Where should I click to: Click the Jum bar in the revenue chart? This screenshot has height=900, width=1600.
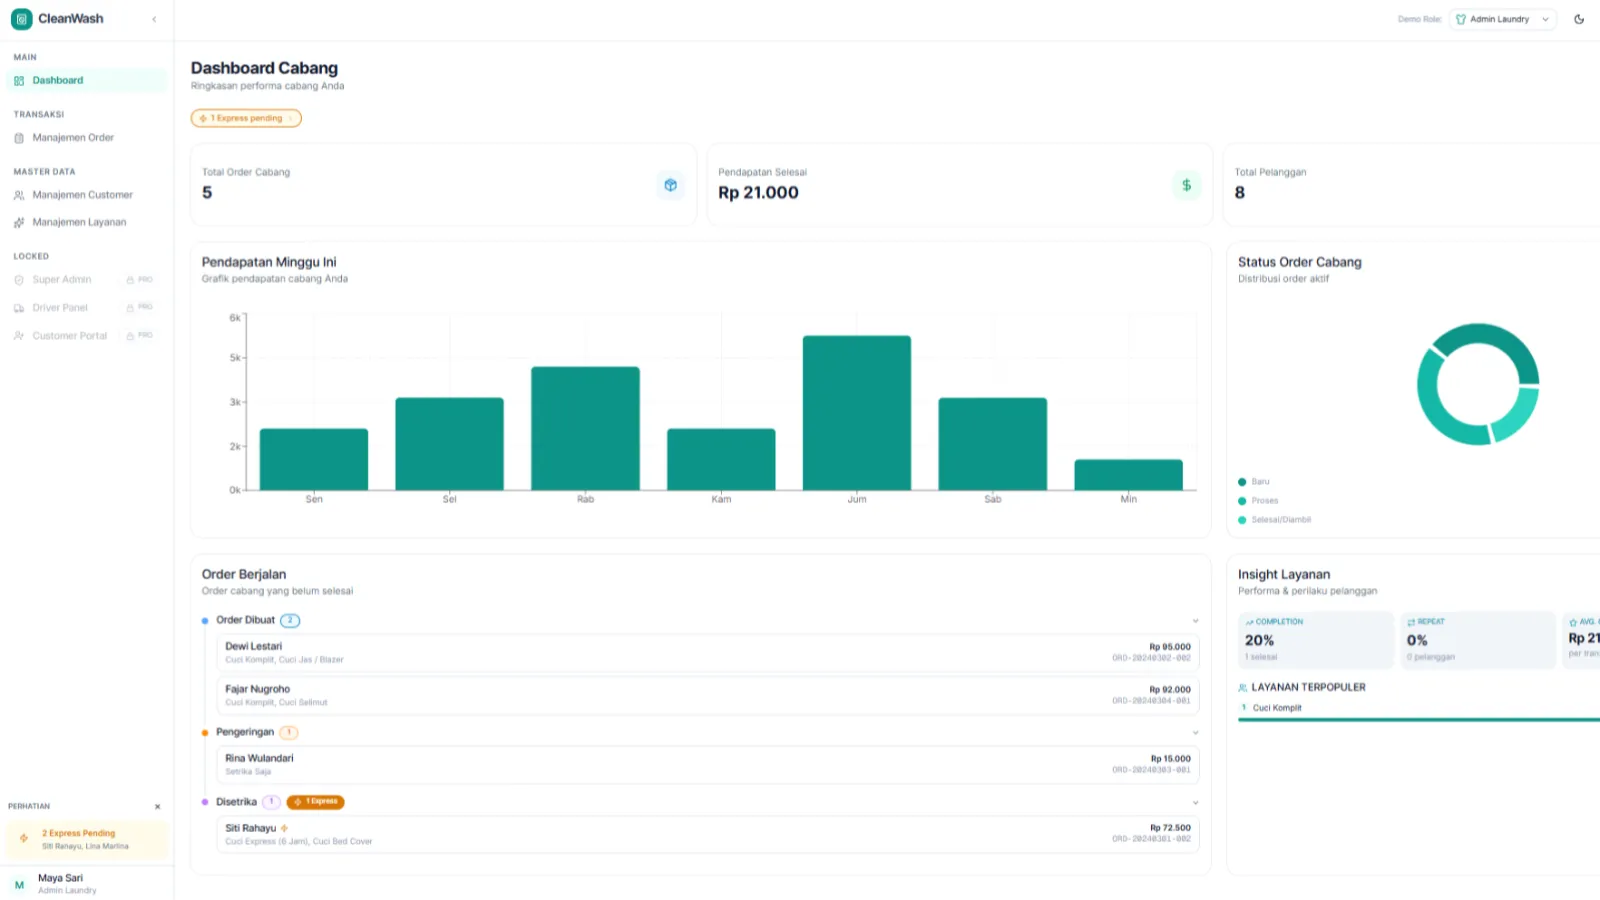pyautogui.click(x=857, y=413)
